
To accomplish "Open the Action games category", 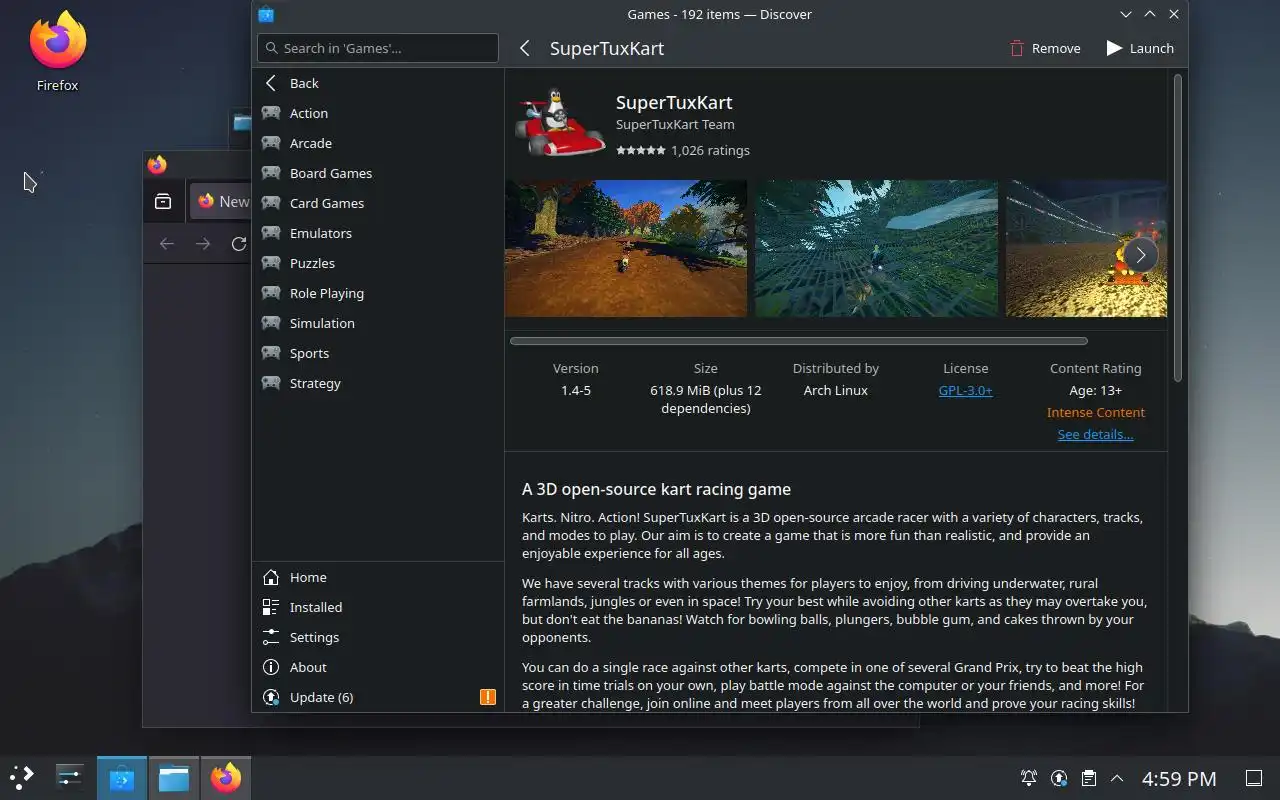I will click(378, 113).
